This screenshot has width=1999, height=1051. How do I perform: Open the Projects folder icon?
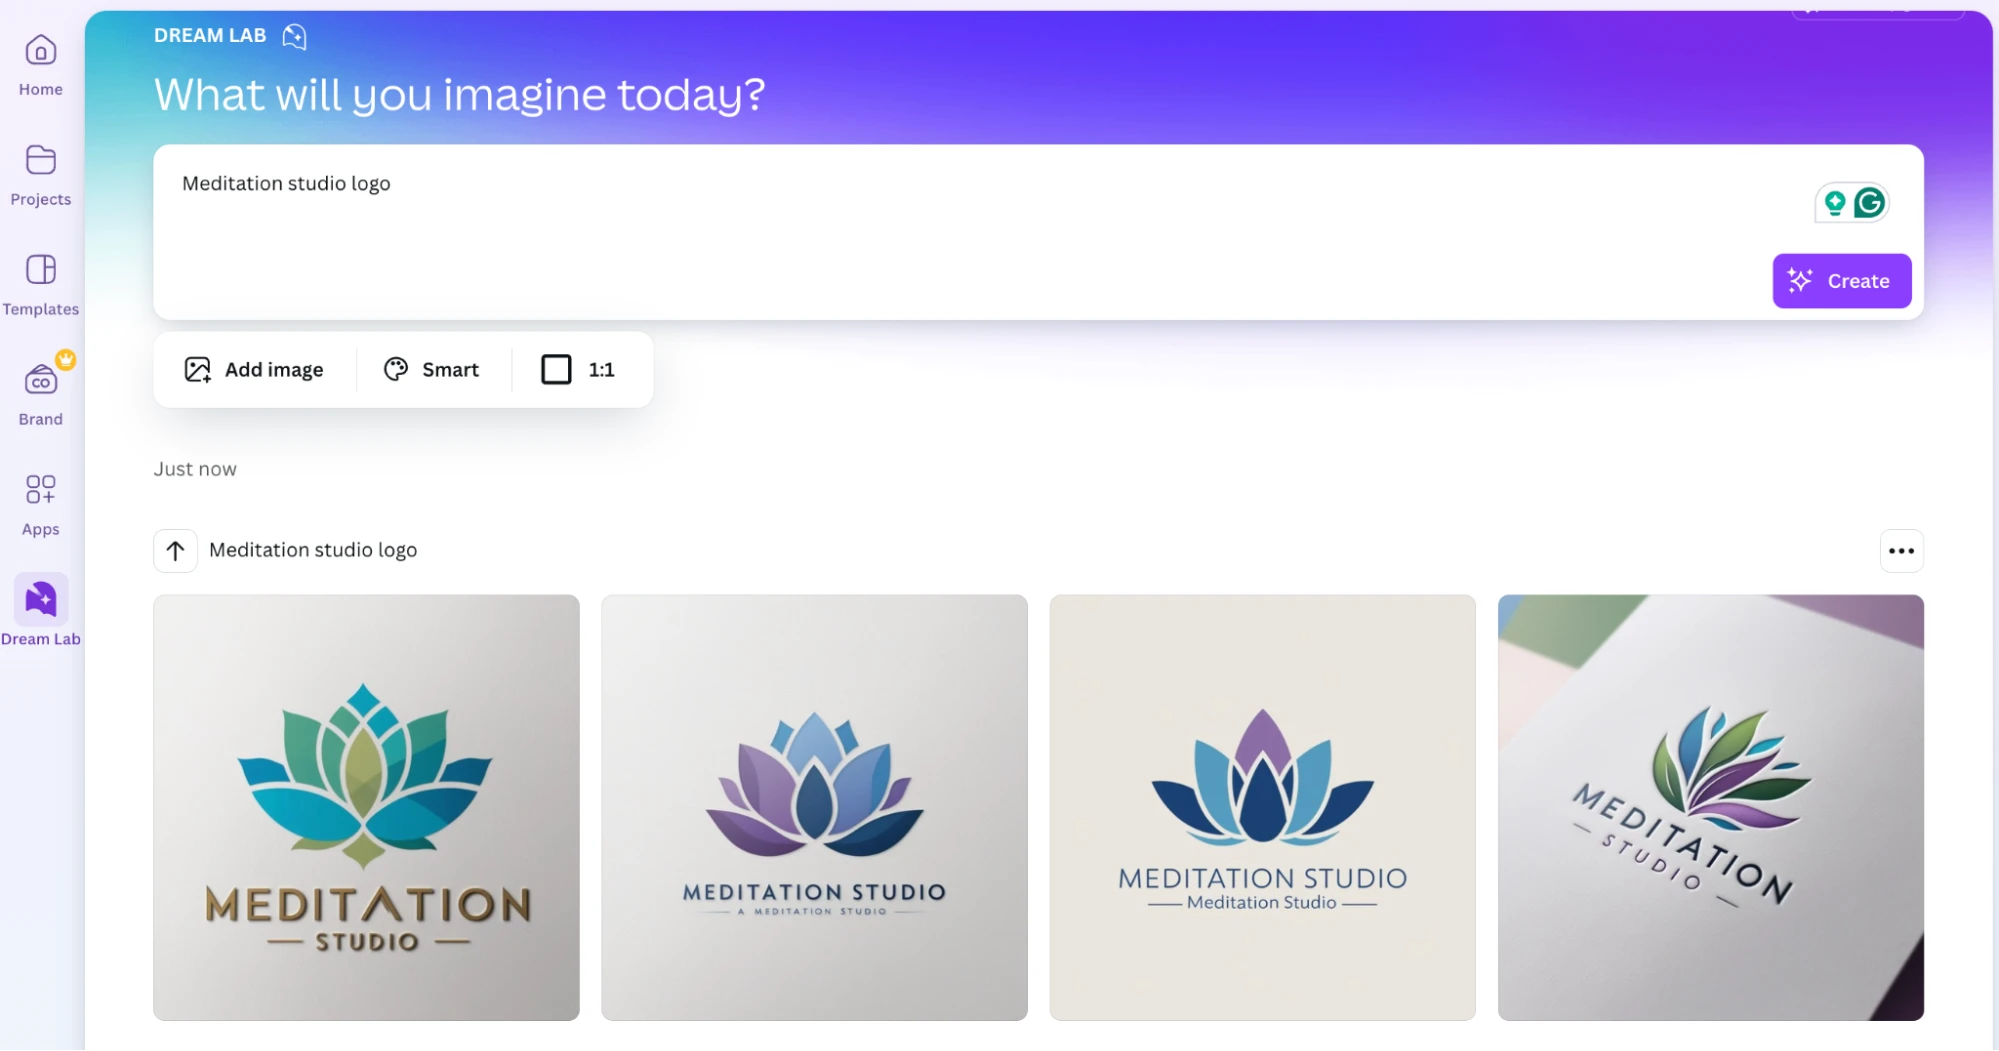[x=41, y=160]
